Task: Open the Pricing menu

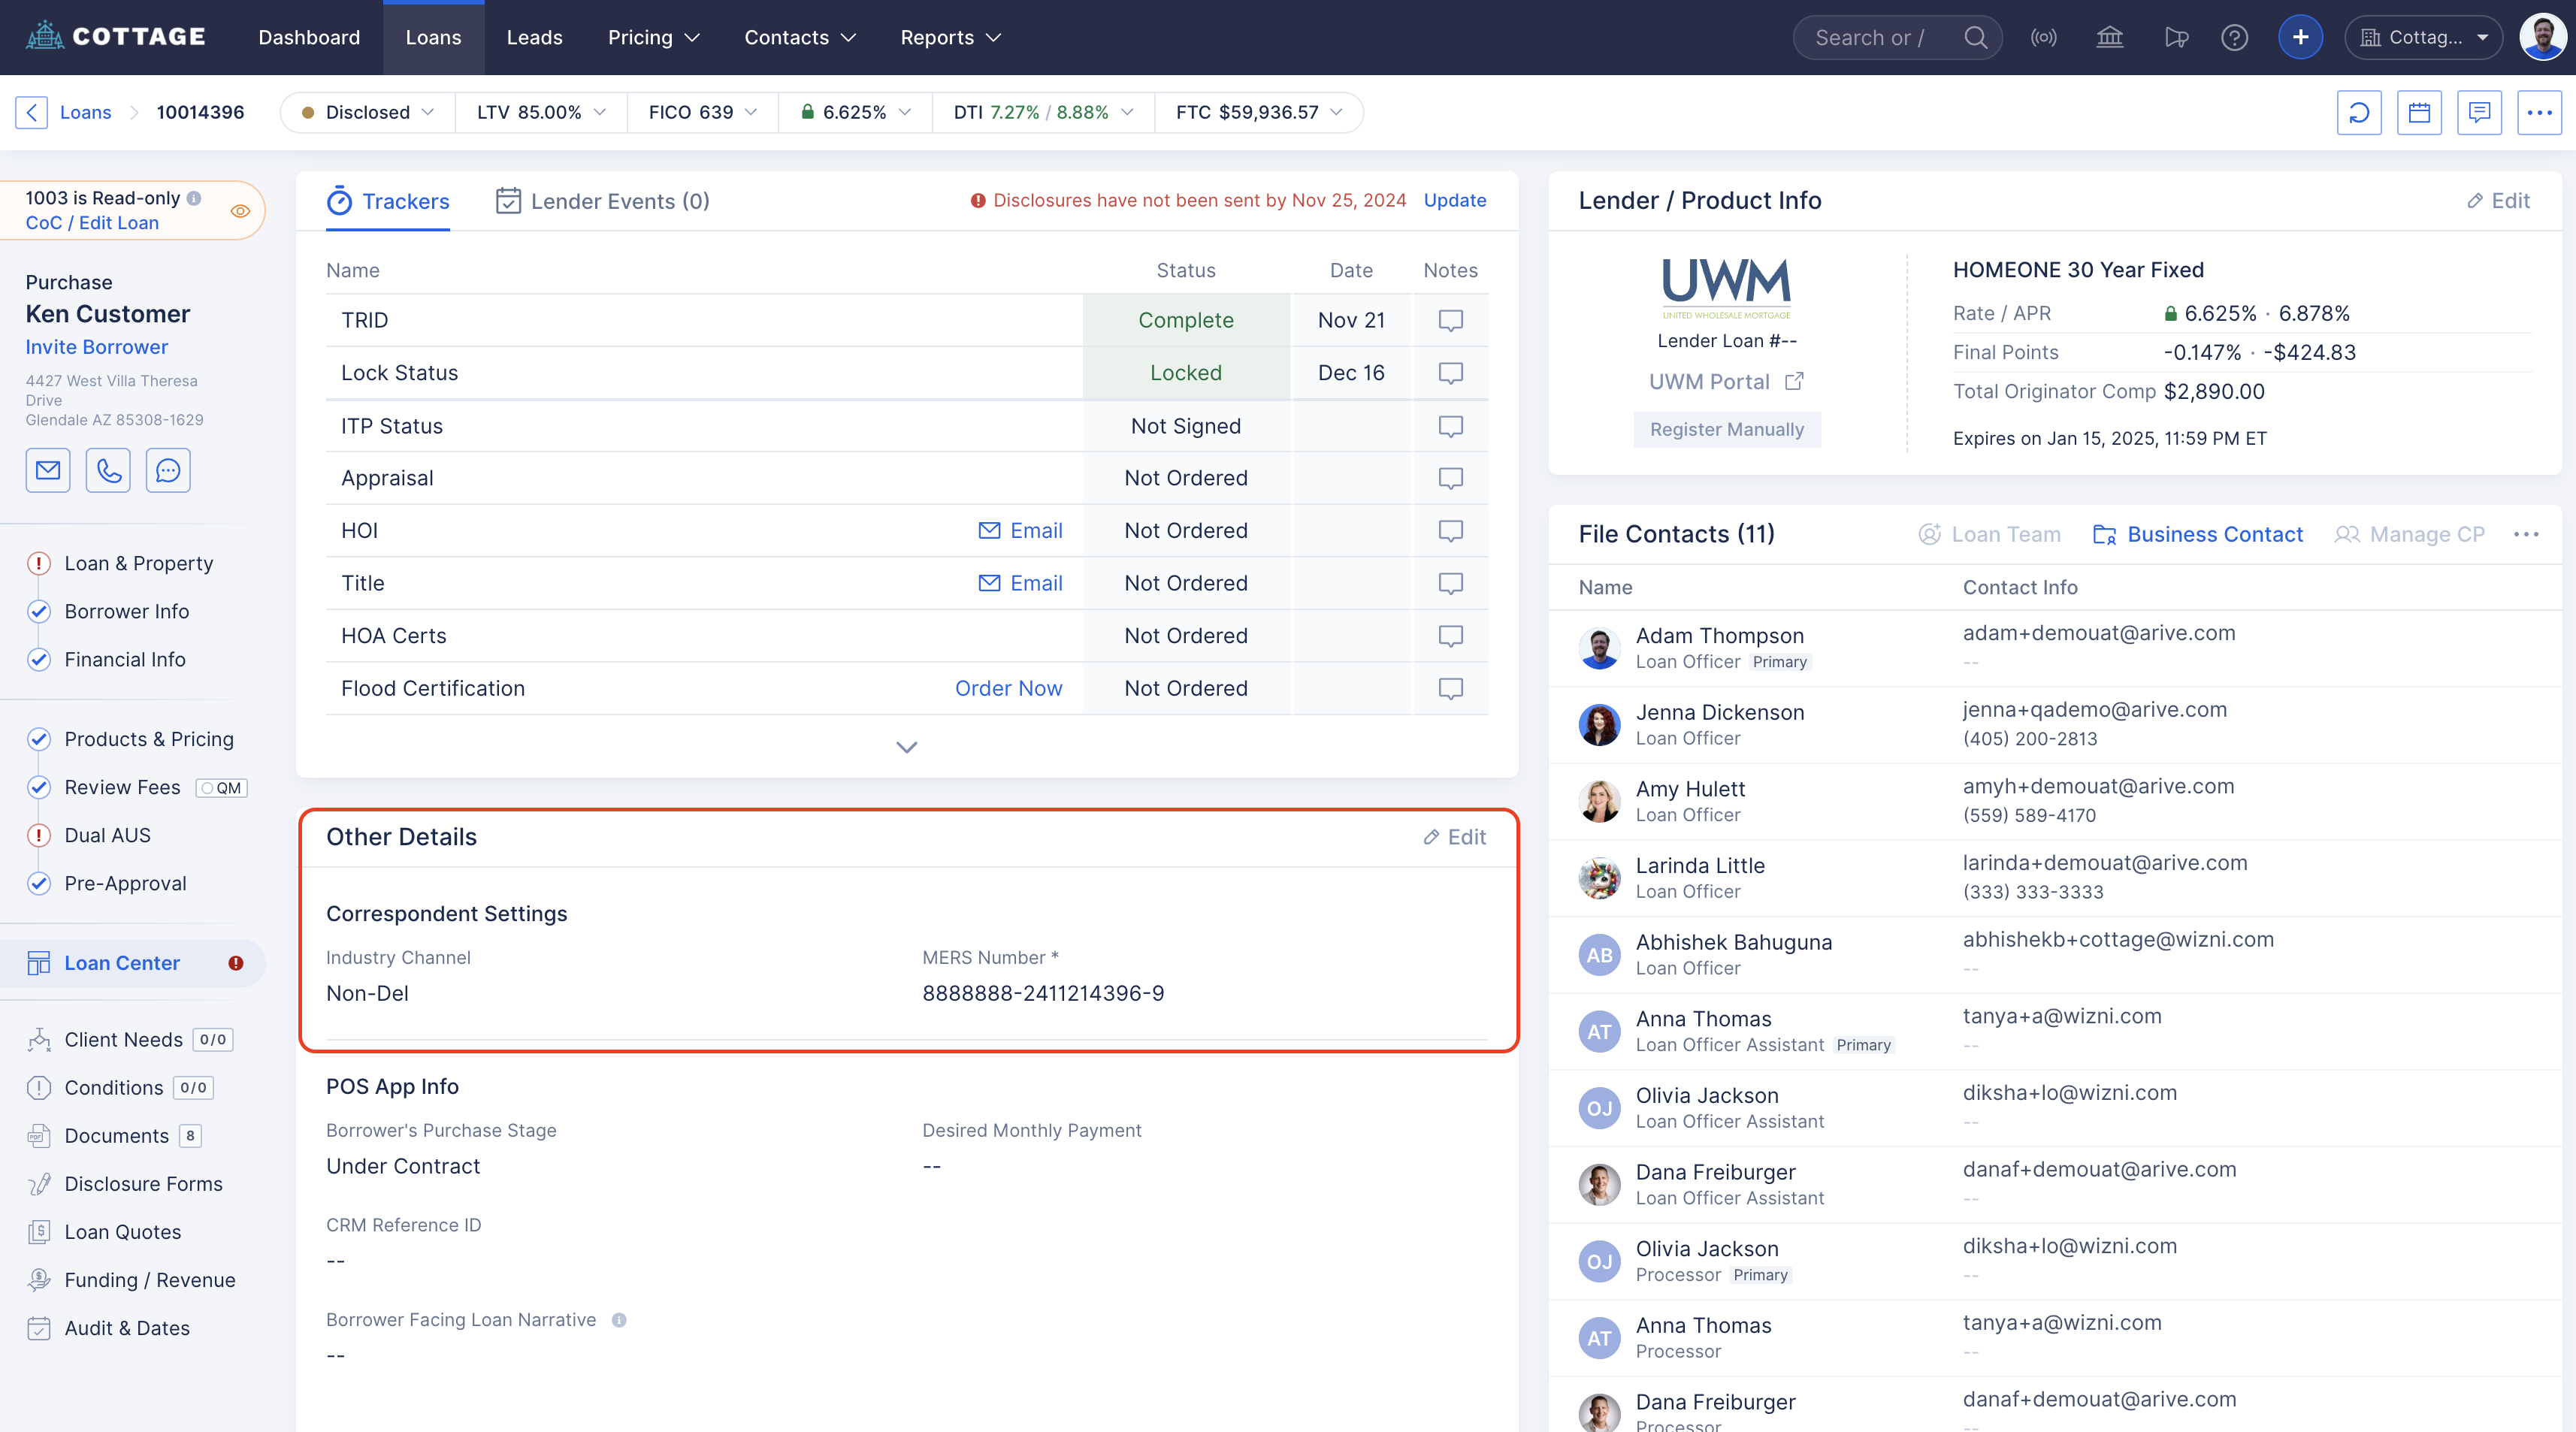Action: coord(653,37)
